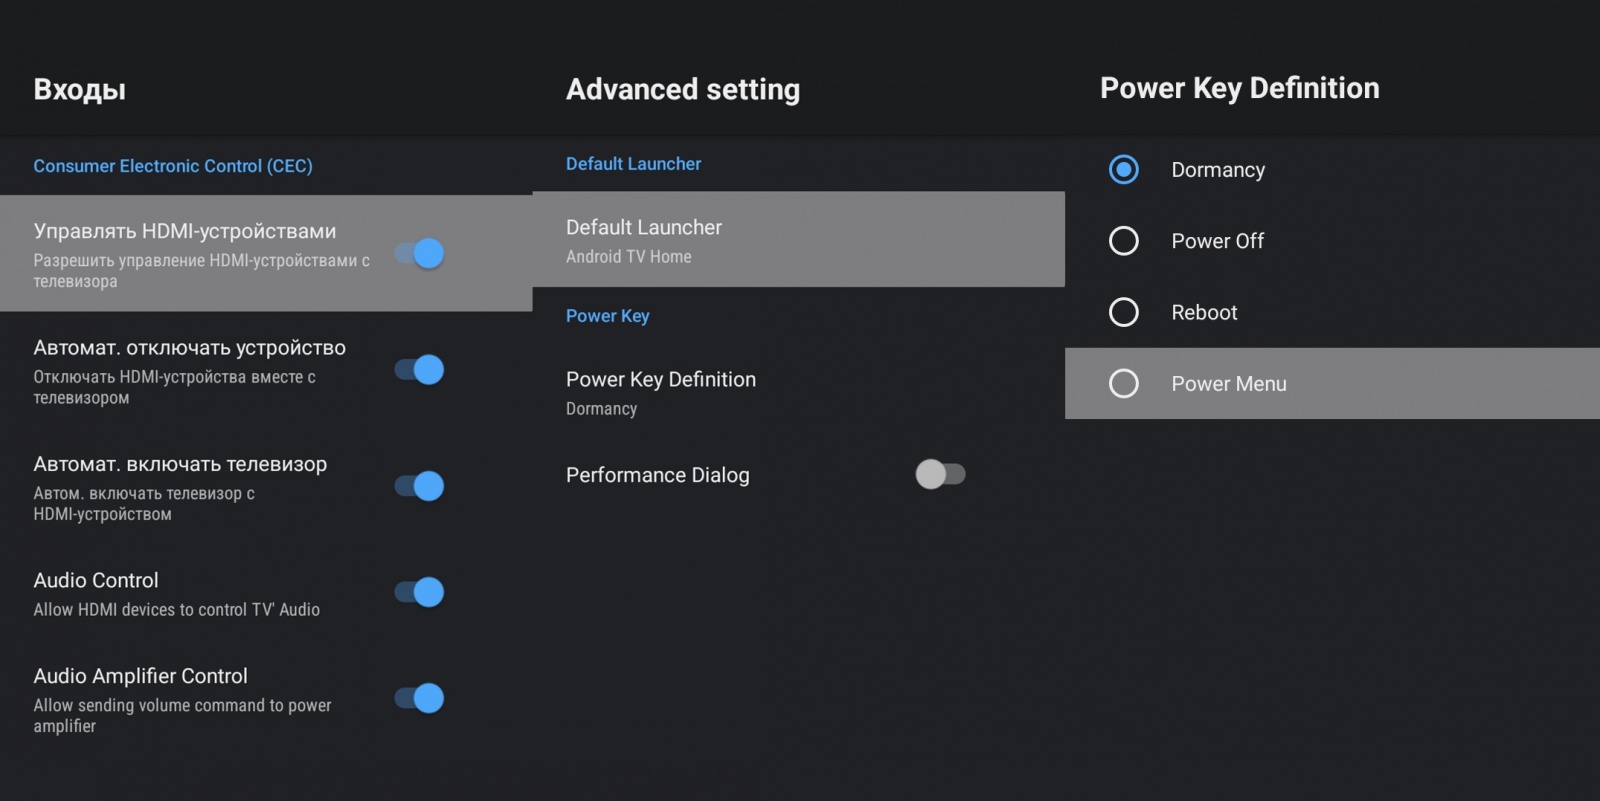Screen dimensions: 1600x801
Task: Click the Performance Dialog label
Action: click(657, 475)
